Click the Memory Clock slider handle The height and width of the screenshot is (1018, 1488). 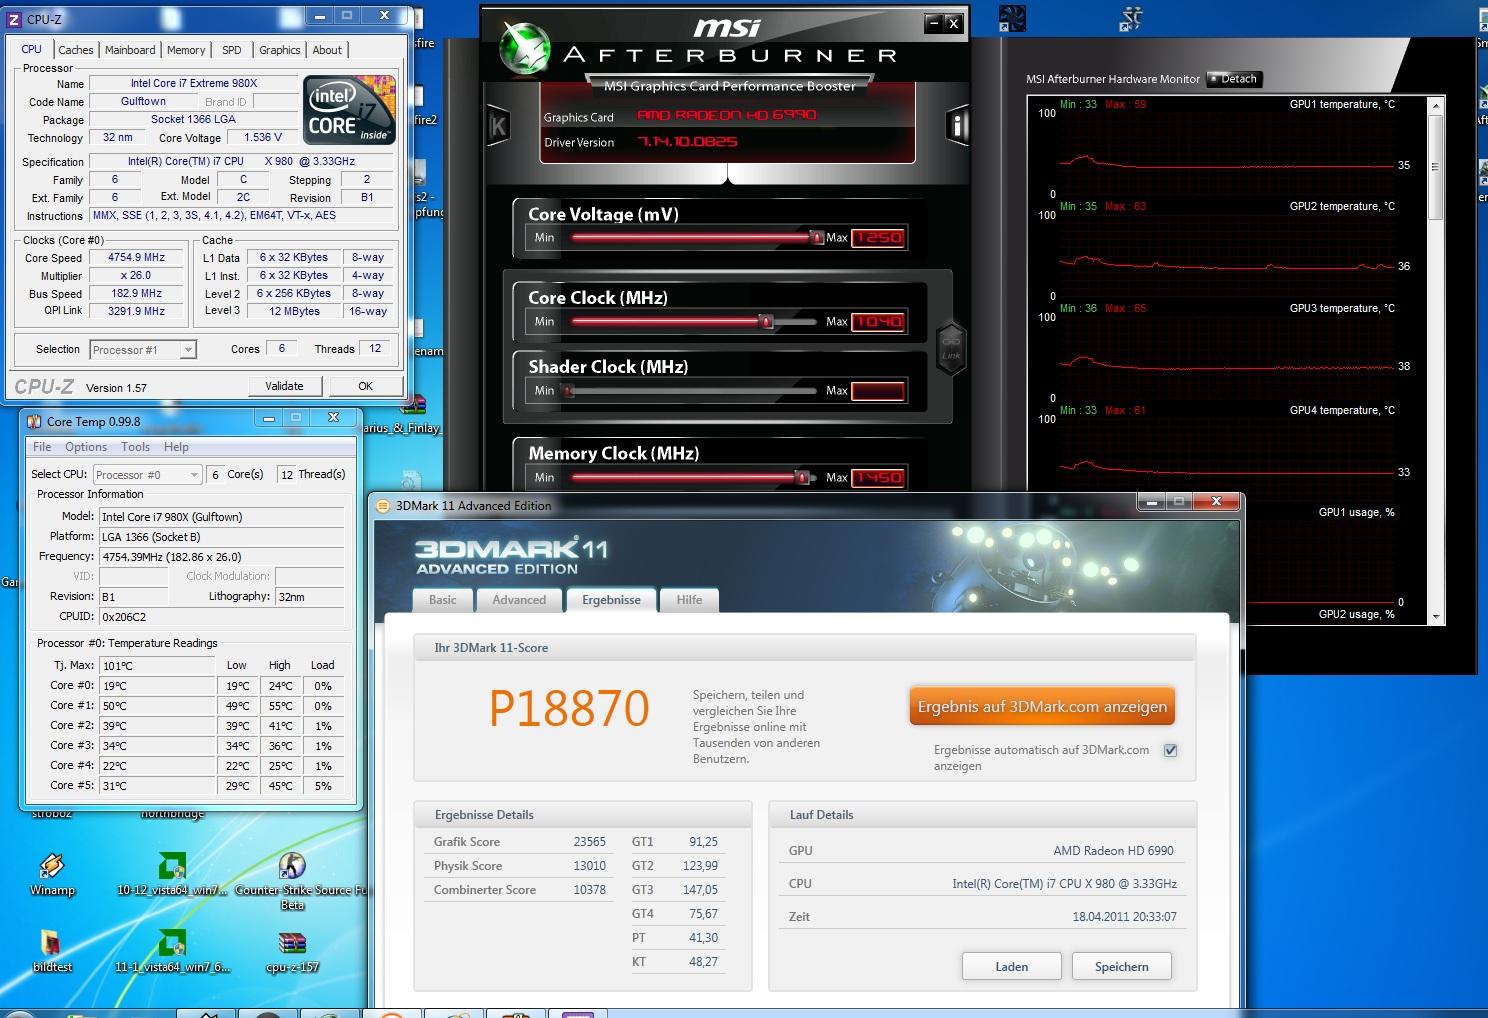pyautogui.click(x=801, y=477)
